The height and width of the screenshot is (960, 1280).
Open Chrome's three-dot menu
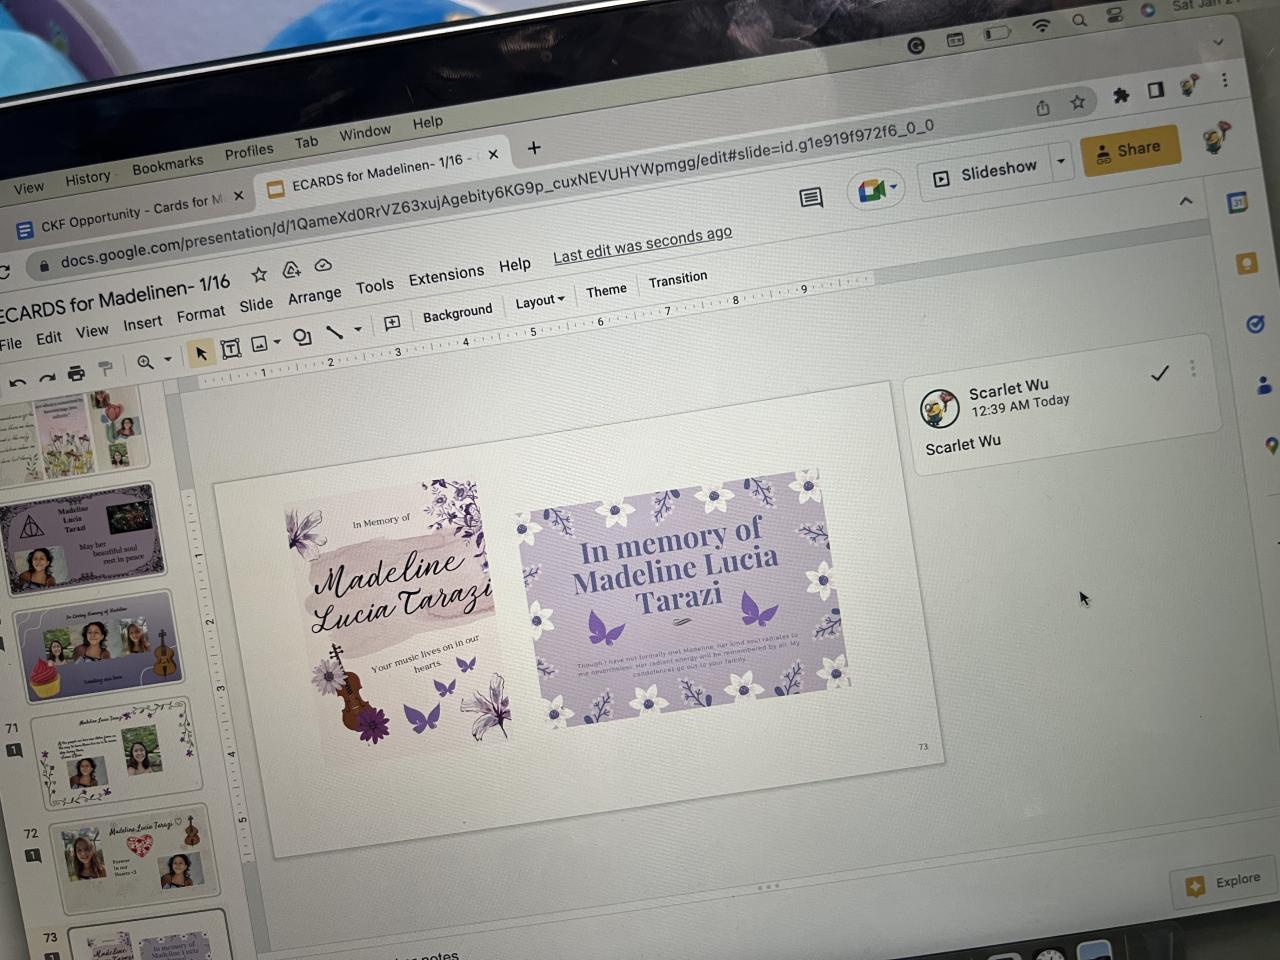tap(1225, 80)
